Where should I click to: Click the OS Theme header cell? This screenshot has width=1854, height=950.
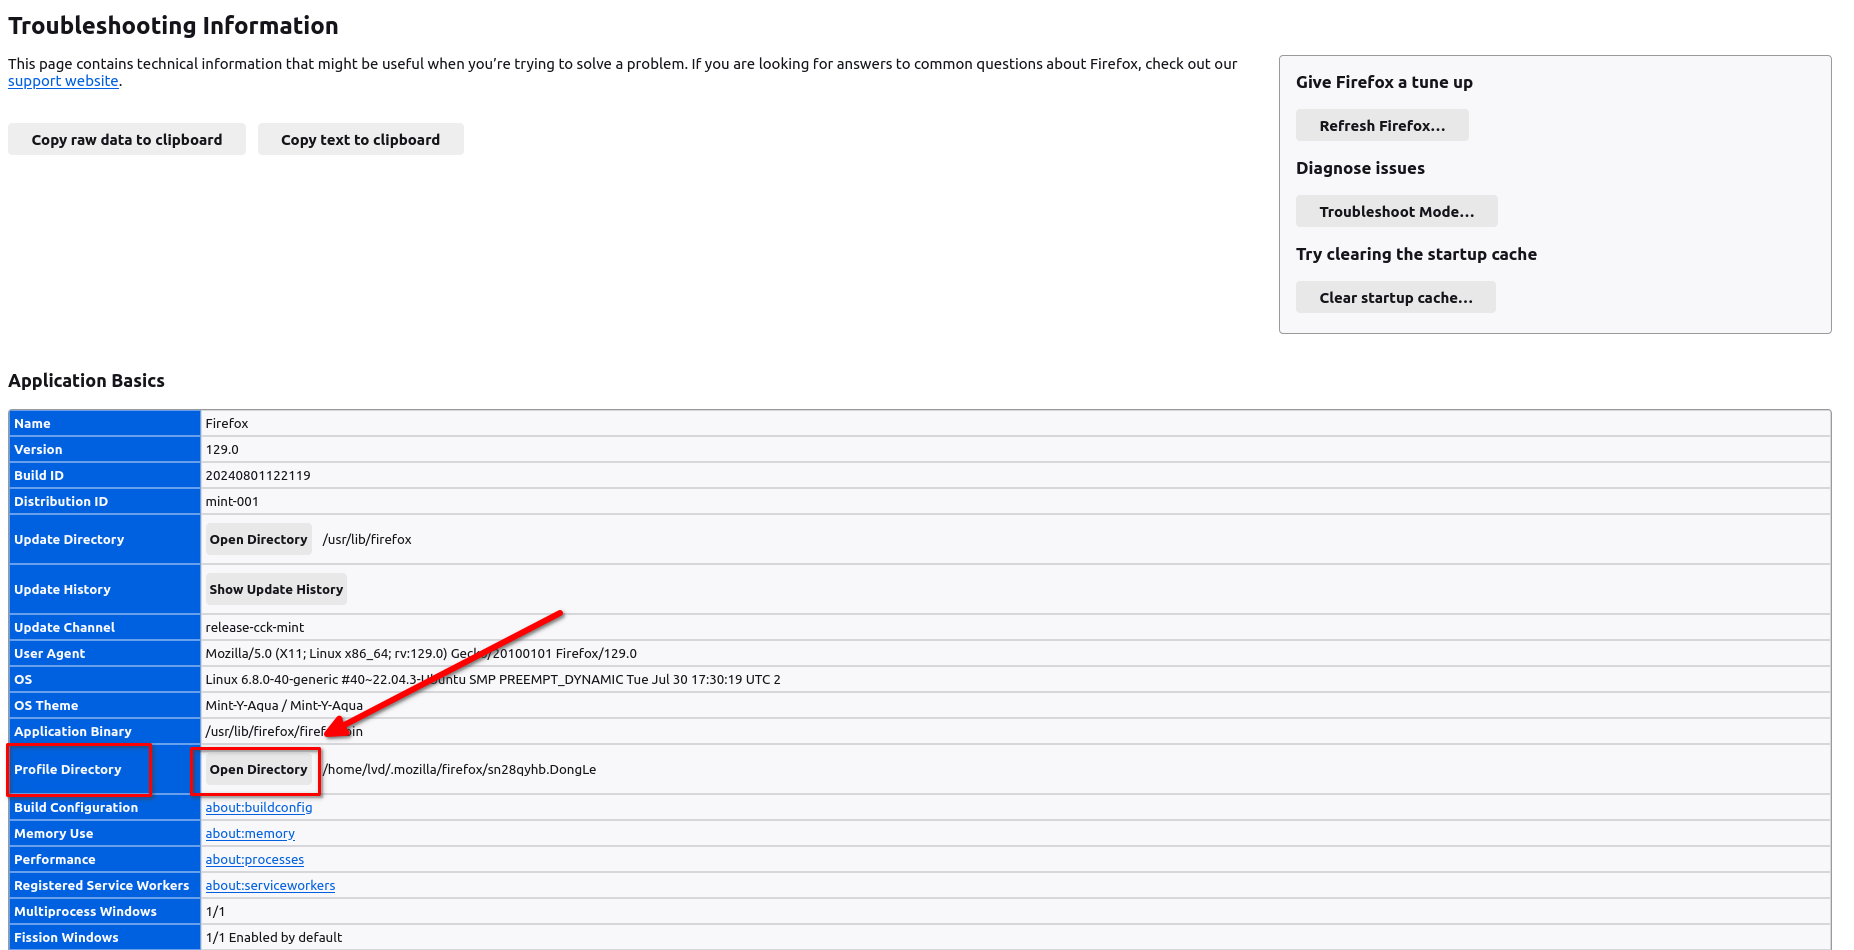click(105, 705)
